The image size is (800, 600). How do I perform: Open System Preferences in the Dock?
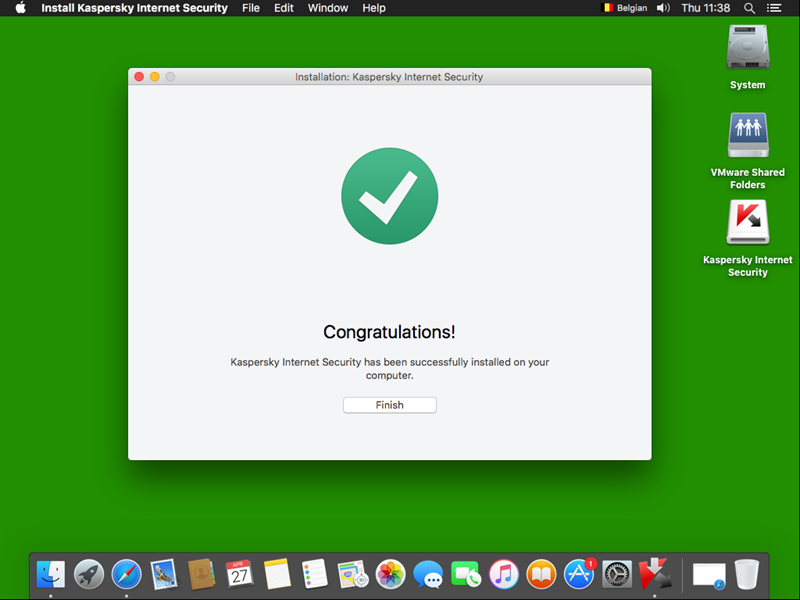[617, 574]
